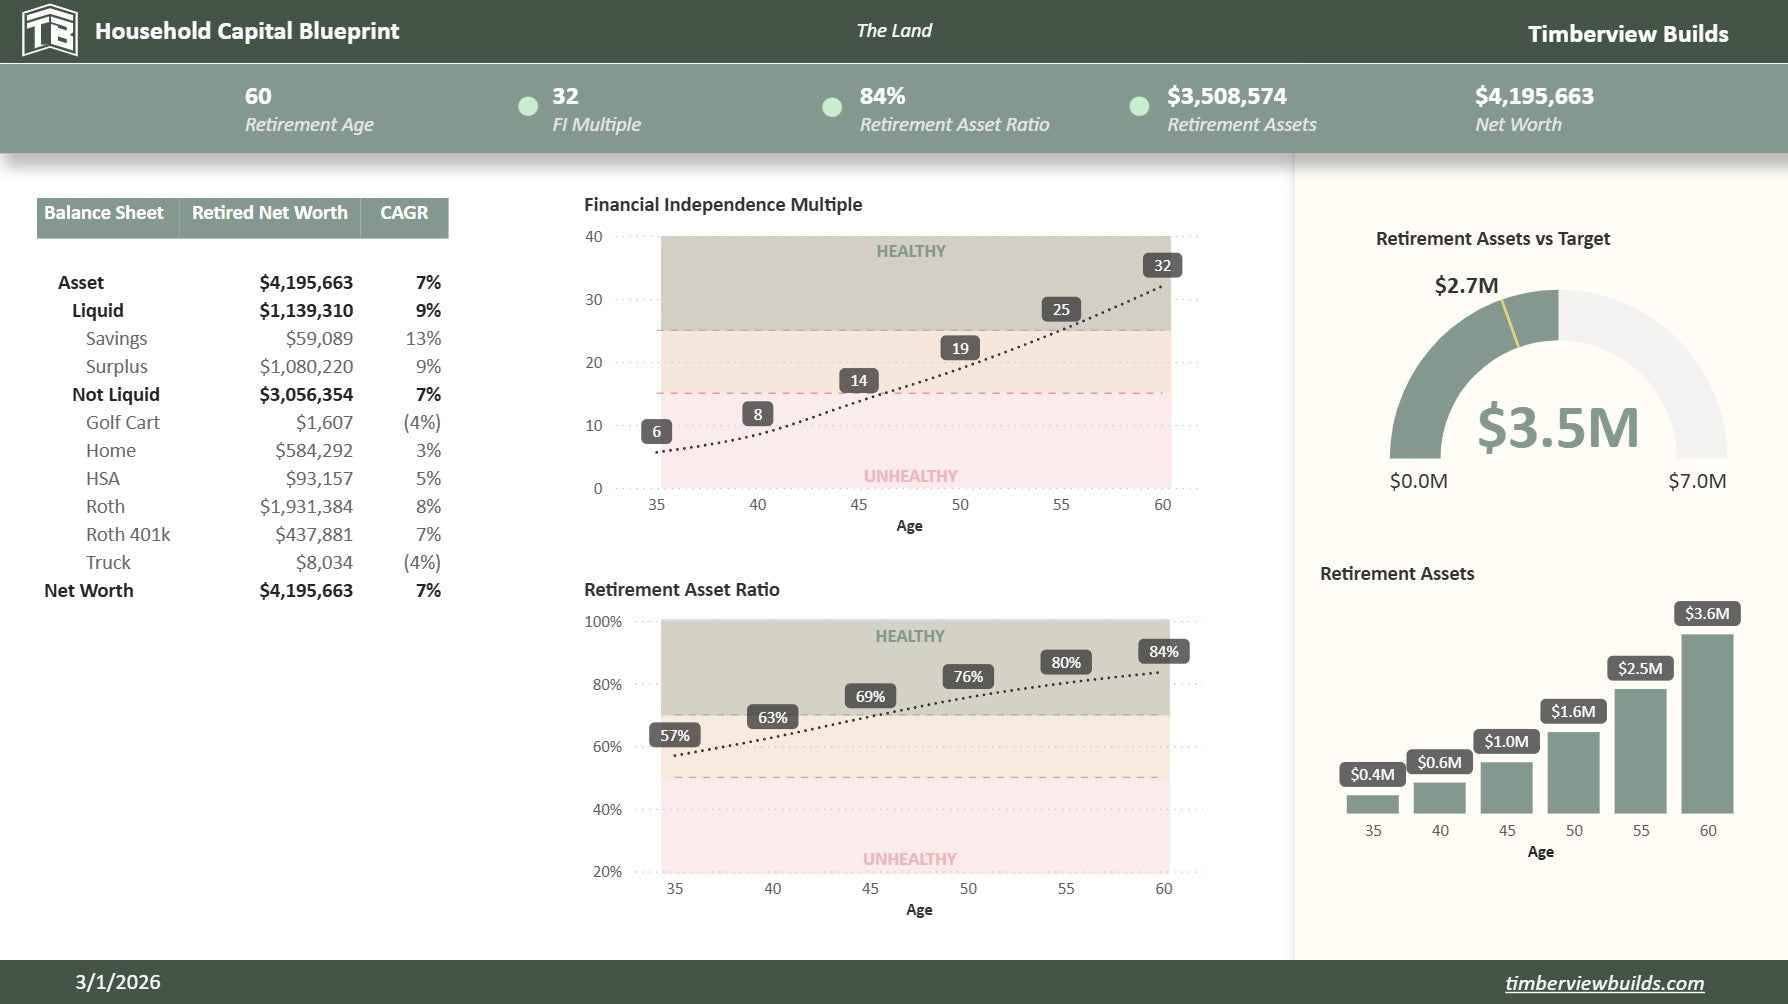
Task: Expand the Liquid row in the Balance Sheet
Action: coord(98,310)
